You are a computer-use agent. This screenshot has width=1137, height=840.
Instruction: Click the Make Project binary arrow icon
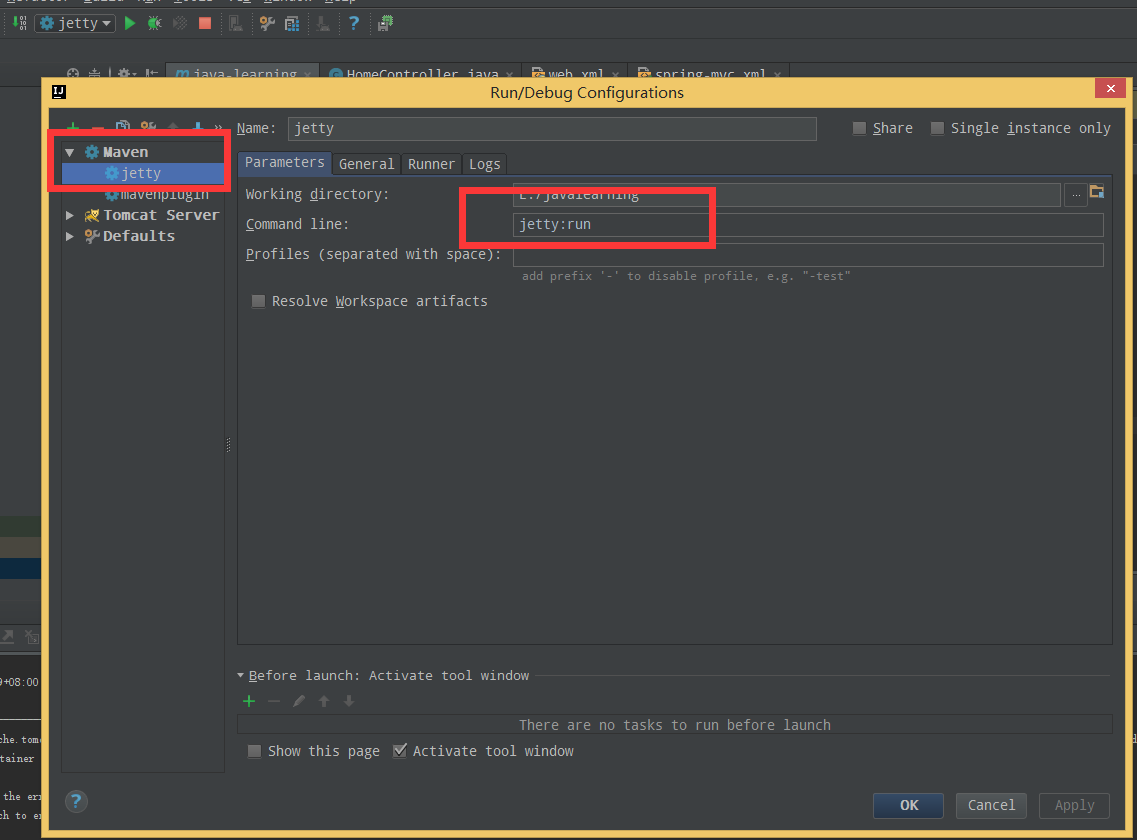point(20,23)
